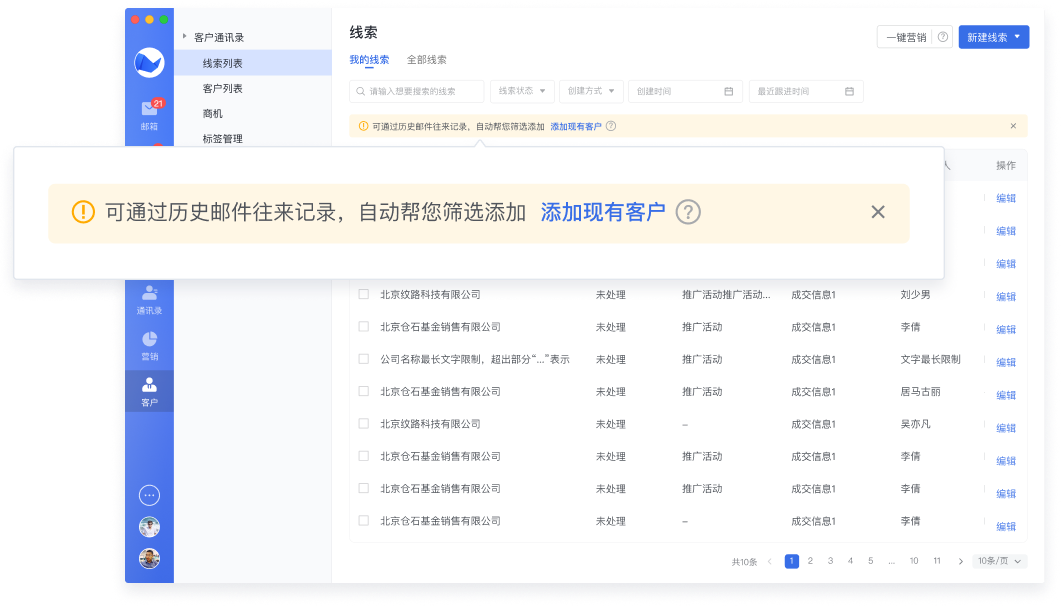Click the more options ellipsis icon in sidebar

[x=149, y=495]
